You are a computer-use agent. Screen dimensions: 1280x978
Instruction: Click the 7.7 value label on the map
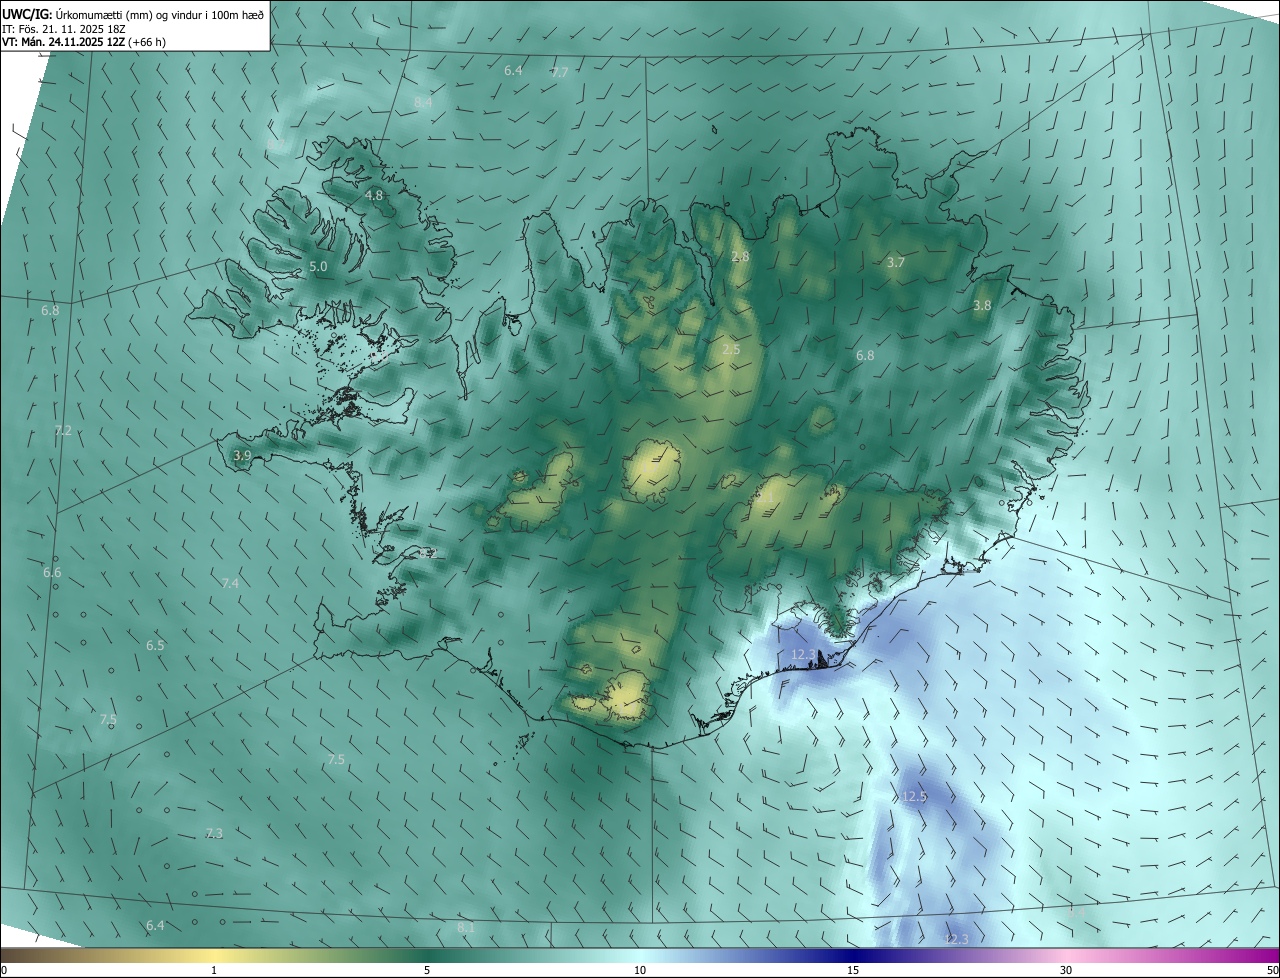[x=560, y=73]
